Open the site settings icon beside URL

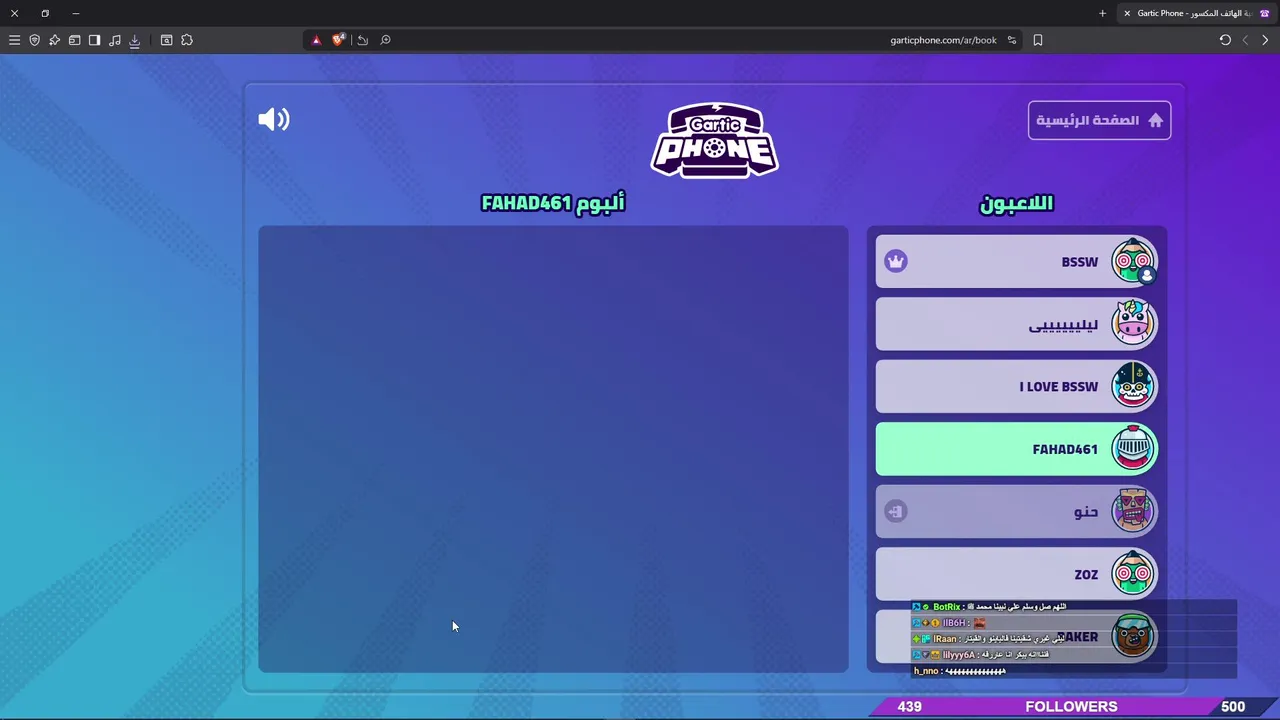tap(1012, 40)
